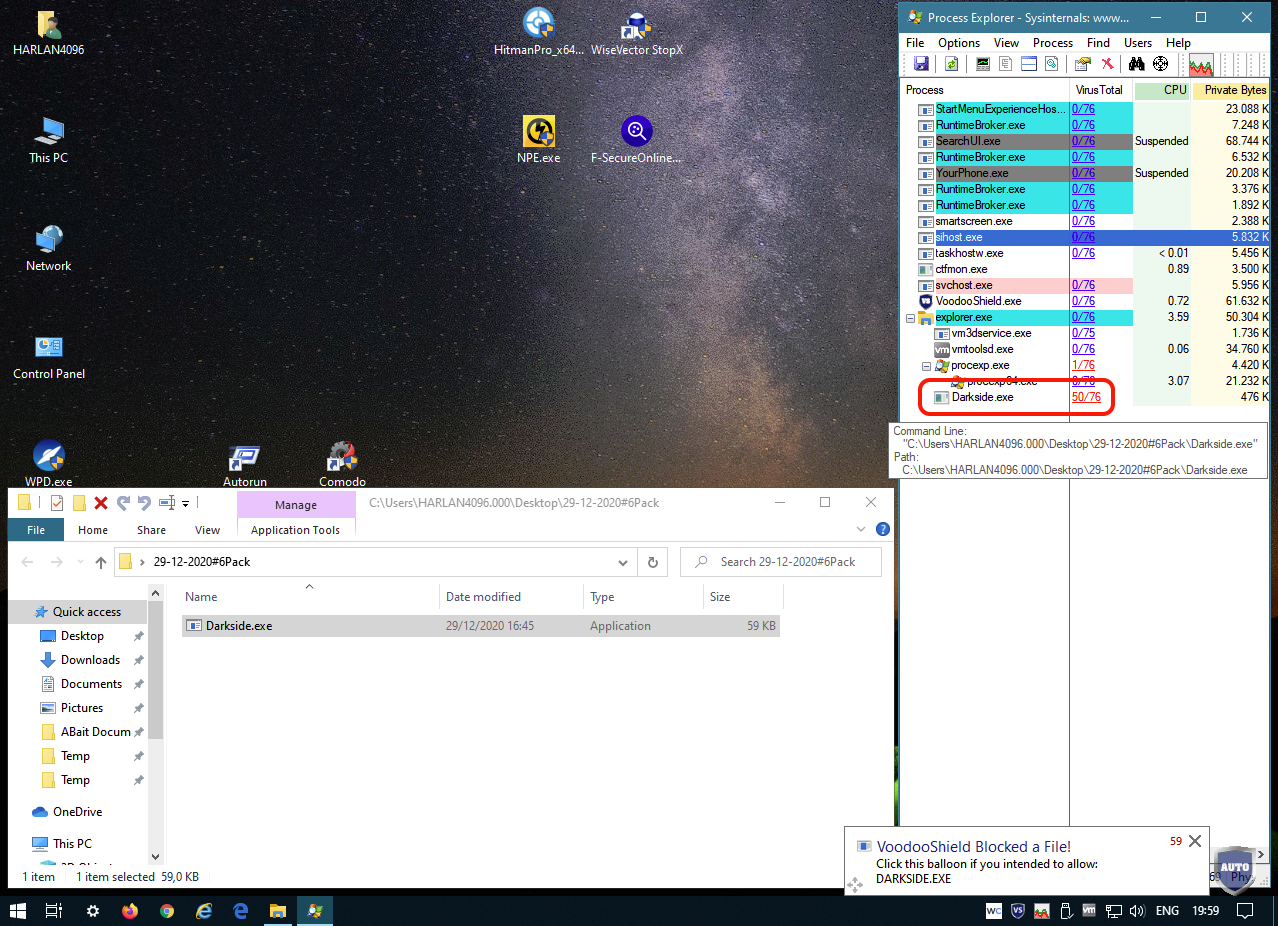Click the CPU usage mini graph in the toolbar

(x=1201, y=65)
